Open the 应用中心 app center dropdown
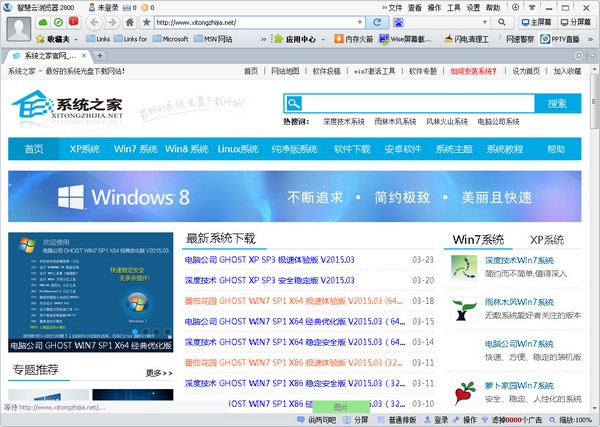Screen dimensions: 600x427 click(300, 38)
